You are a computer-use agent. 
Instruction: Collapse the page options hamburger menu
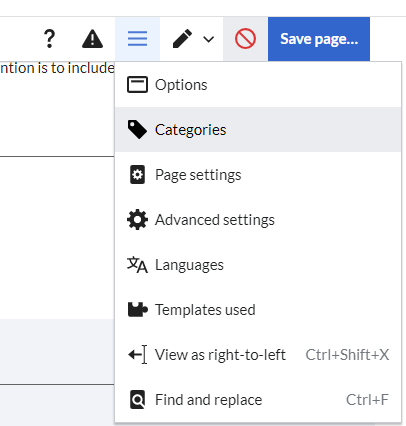coord(137,39)
